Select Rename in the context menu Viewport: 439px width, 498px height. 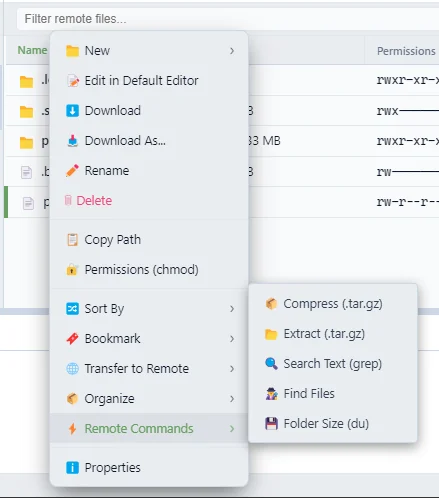coord(149,171)
